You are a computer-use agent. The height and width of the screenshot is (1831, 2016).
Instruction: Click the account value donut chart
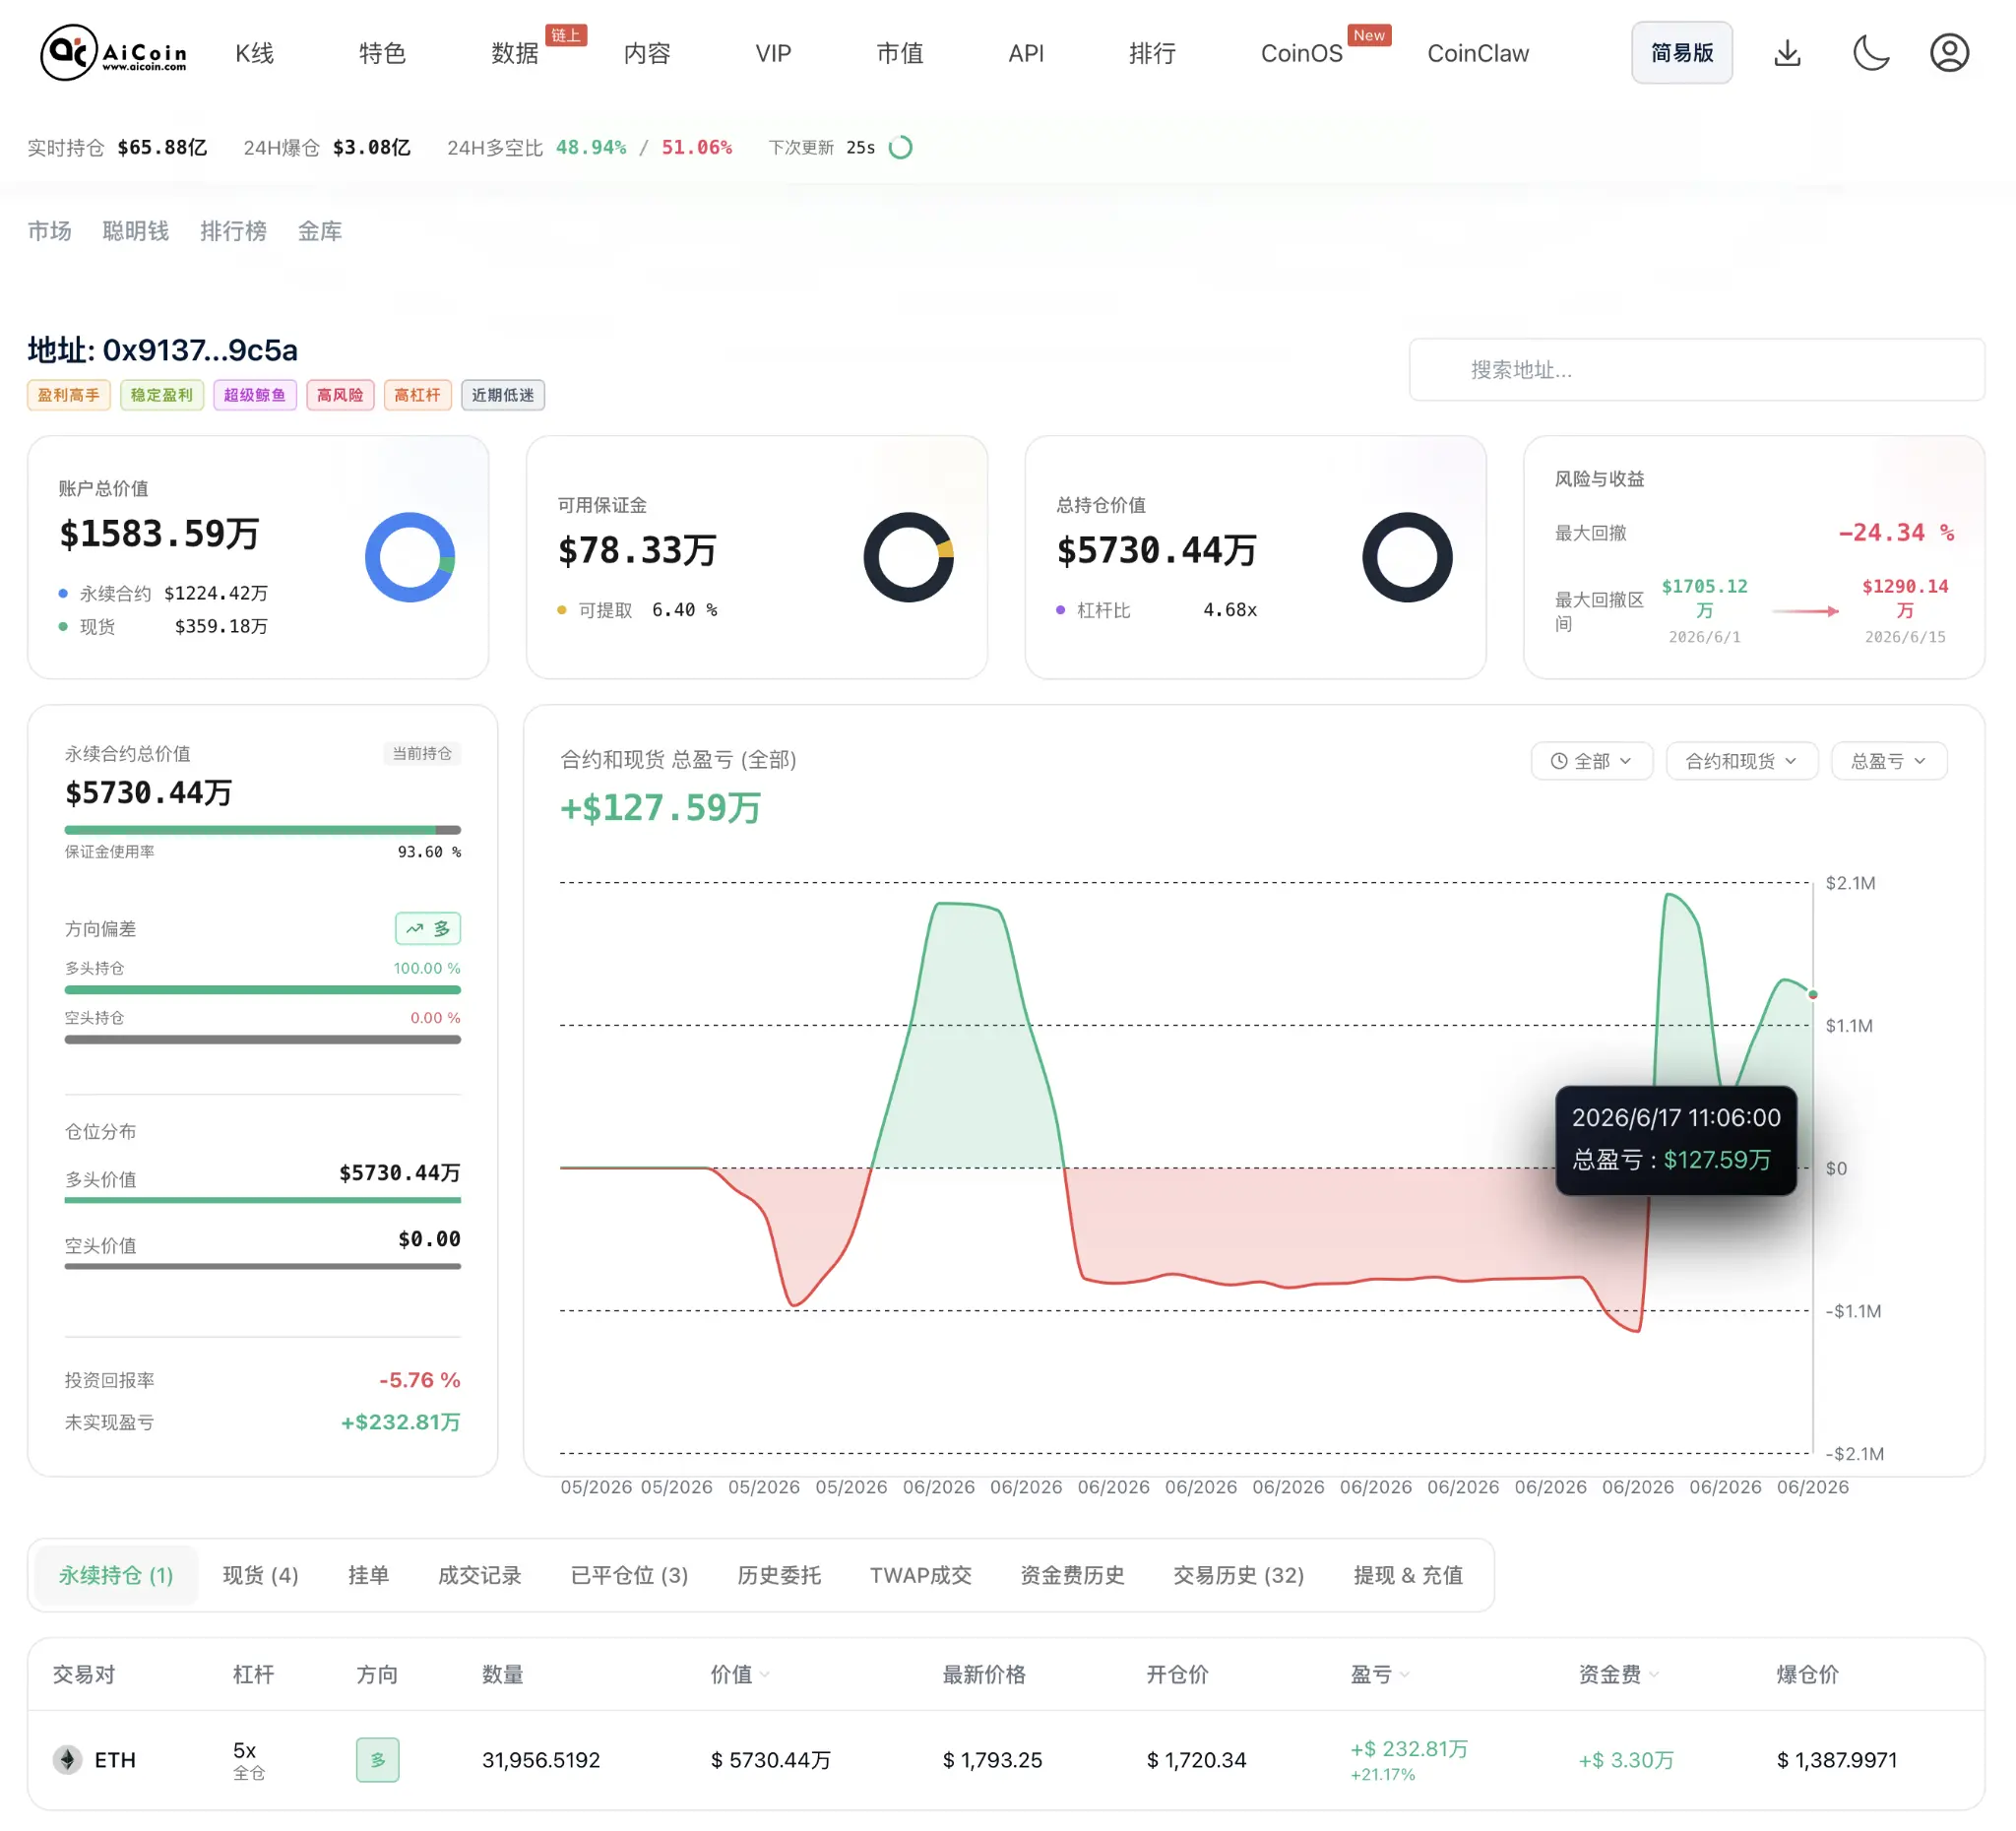coord(410,557)
